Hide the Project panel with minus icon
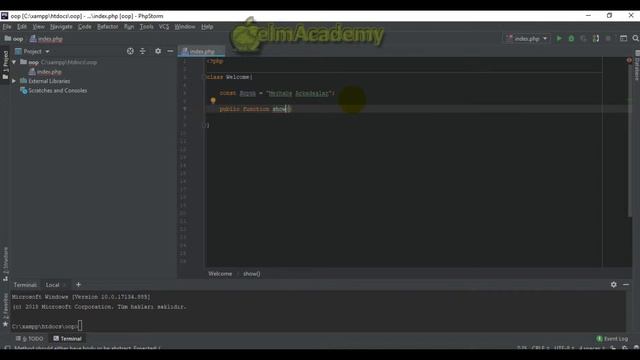640x360 pixels. point(170,51)
